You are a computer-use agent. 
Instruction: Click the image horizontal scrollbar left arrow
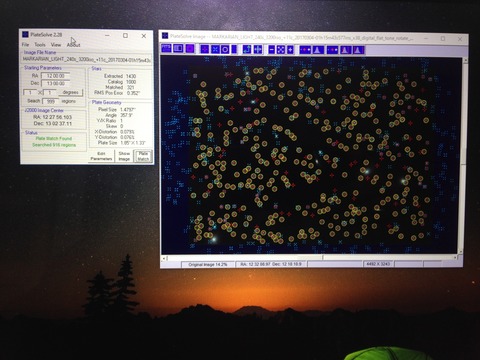163,258
